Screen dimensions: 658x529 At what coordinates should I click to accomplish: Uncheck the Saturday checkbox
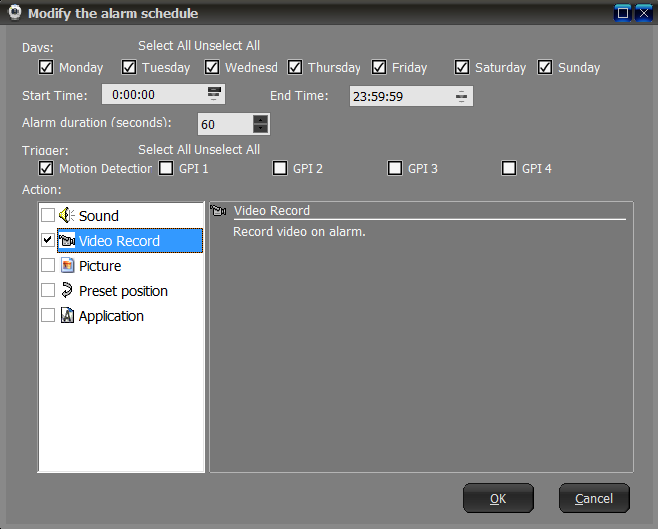(x=462, y=67)
